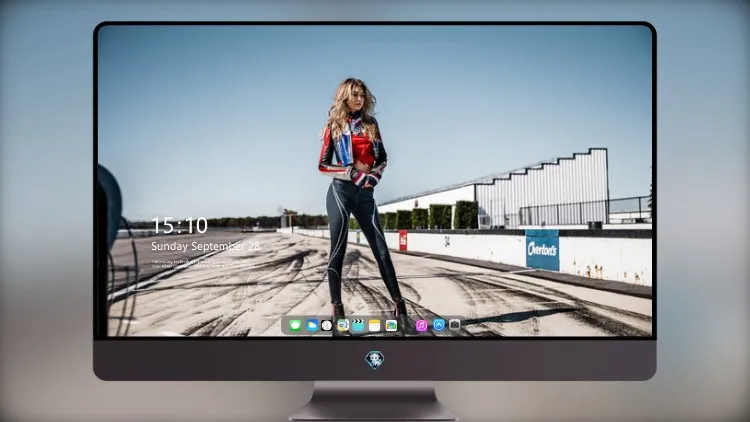This screenshot has width=750, height=422.
Task: Open the Clock app in the dock
Action: 327,326
